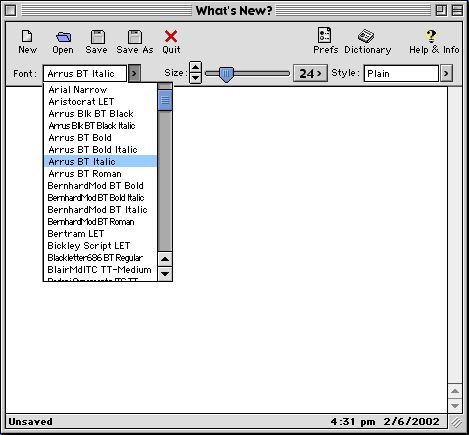Choose BlairMdITC TT-Medium font
This screenshot has height=435, width=469.
(100, 270)
